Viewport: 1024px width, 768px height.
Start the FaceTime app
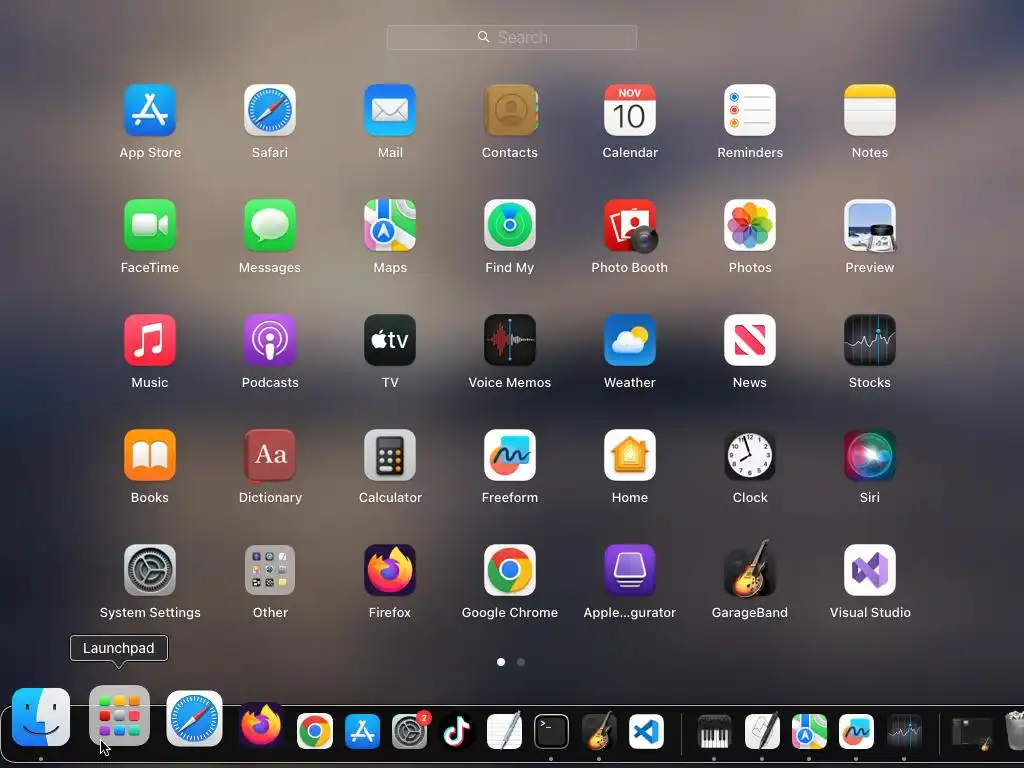(150, 225)
